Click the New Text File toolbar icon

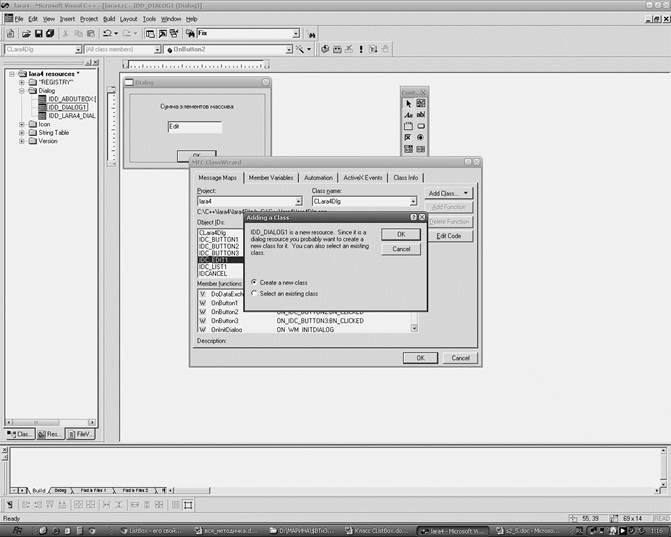point(10,33)
